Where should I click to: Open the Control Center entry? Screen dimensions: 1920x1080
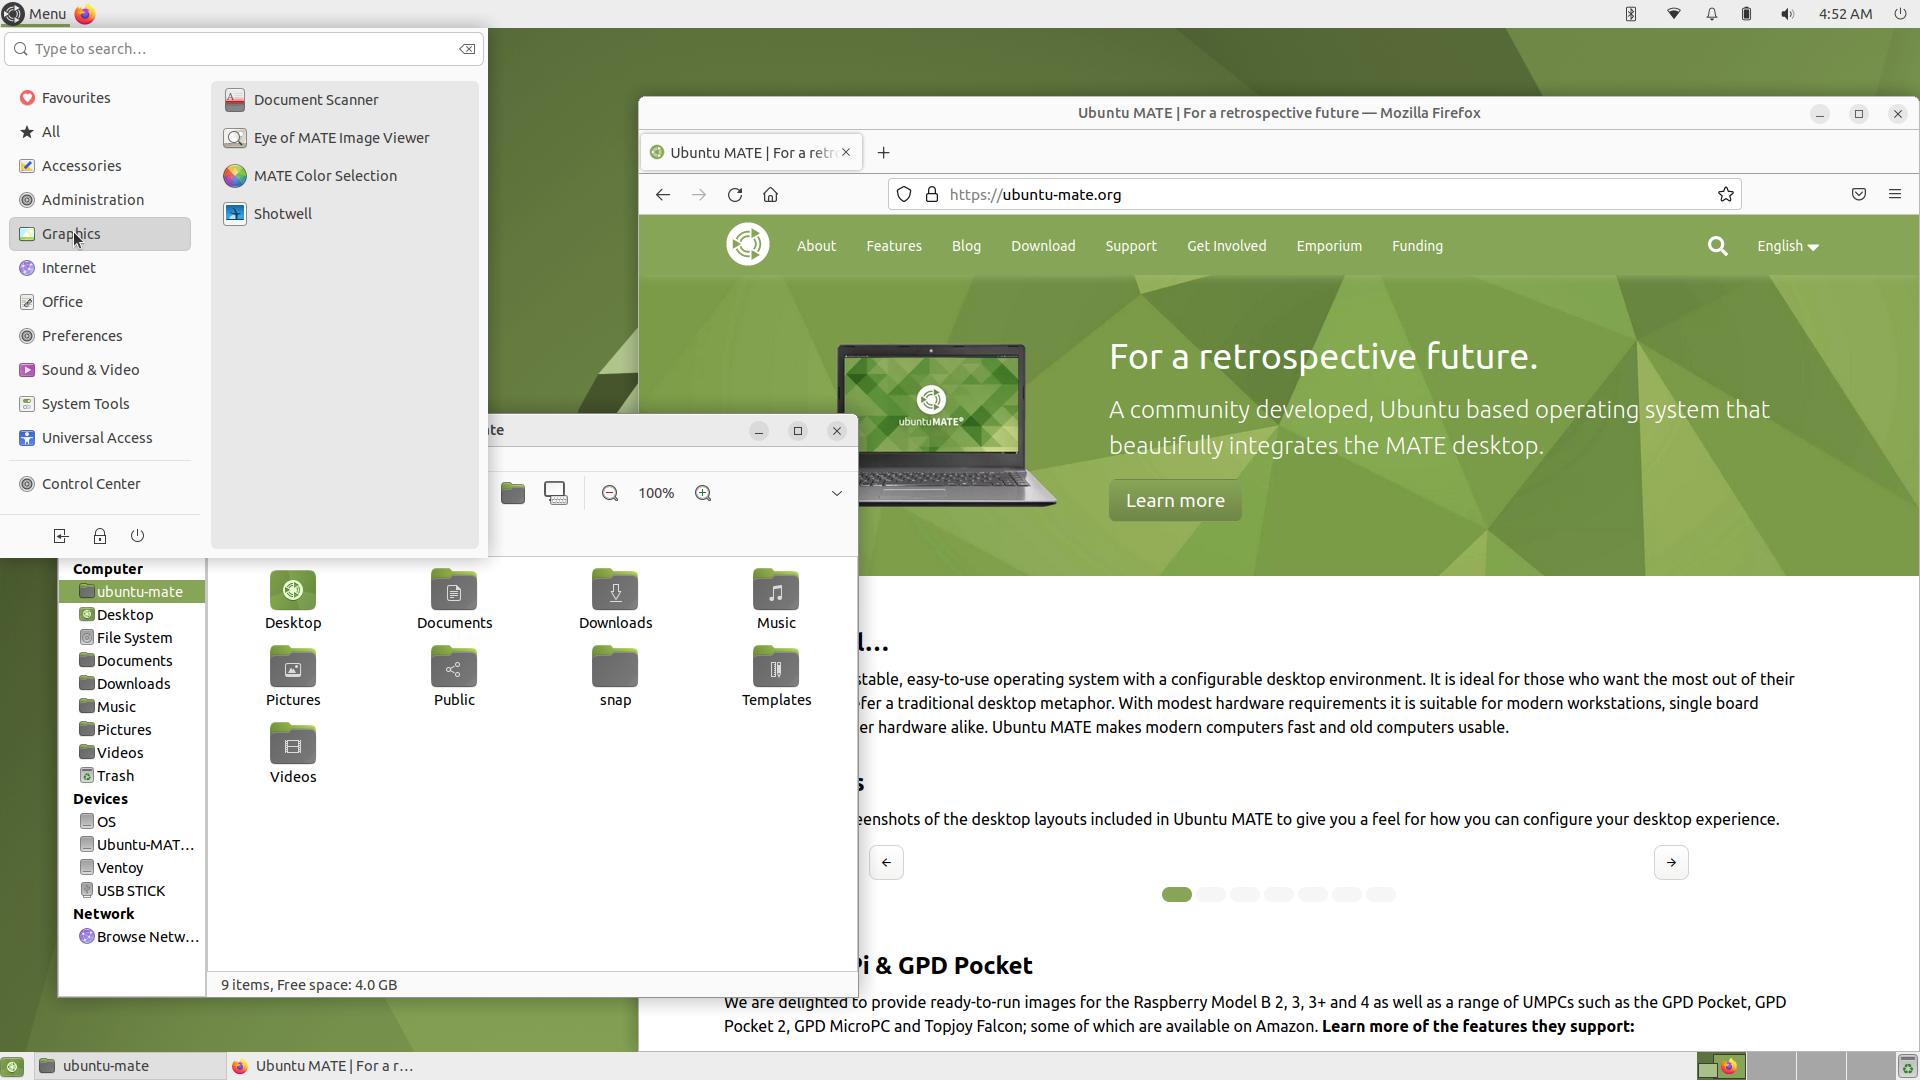(x=100, y=484)
